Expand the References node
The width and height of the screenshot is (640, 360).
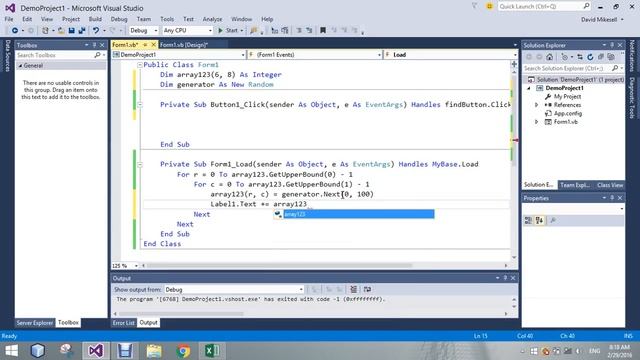536,105
